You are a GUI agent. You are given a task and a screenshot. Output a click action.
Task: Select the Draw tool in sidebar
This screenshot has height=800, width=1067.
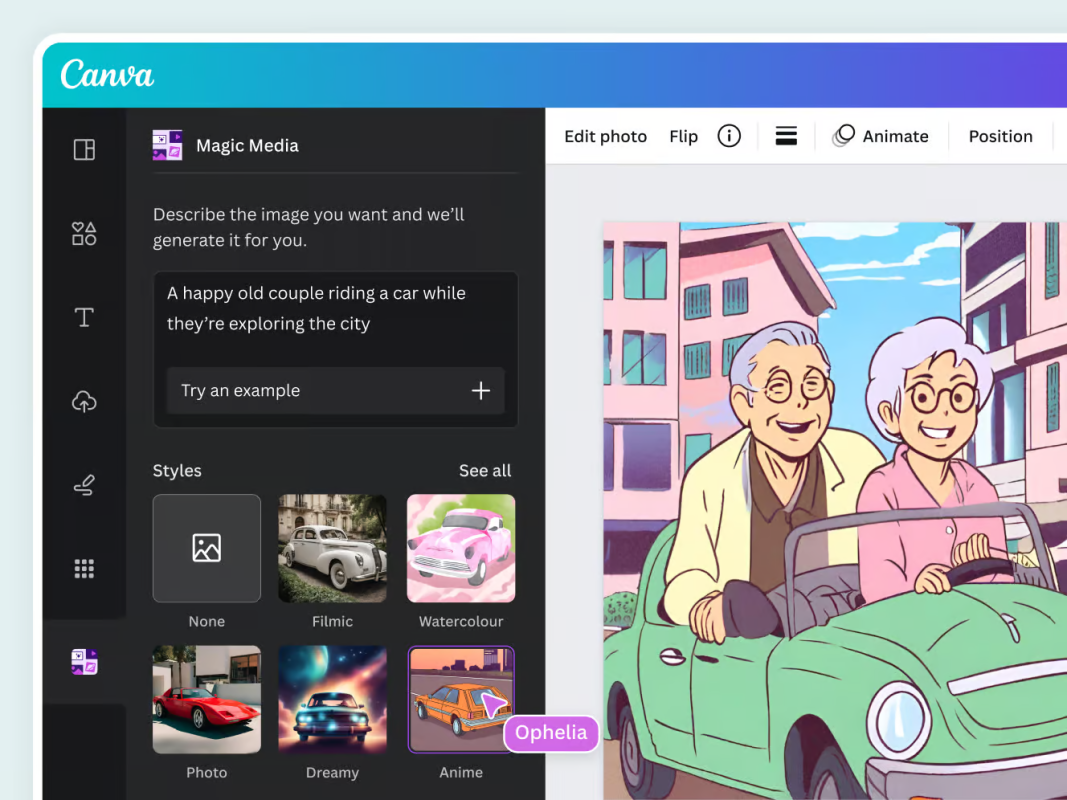point(84,486)
